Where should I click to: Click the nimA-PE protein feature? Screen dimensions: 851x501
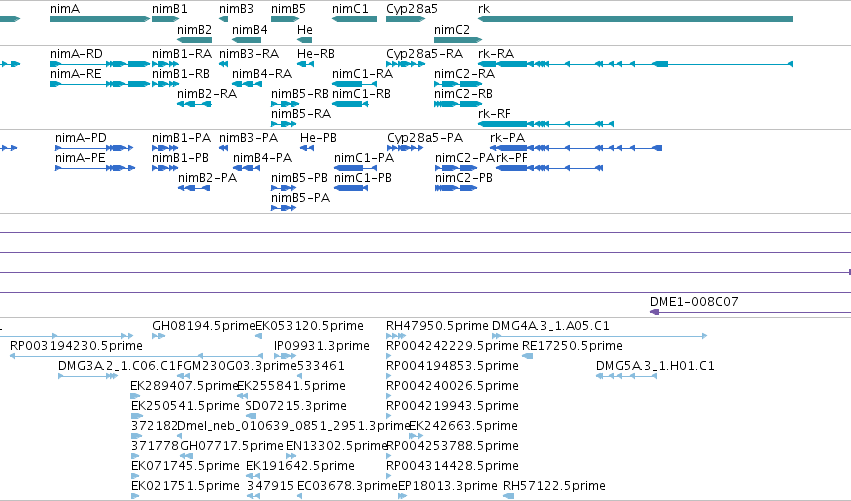(x=95, y=168)
